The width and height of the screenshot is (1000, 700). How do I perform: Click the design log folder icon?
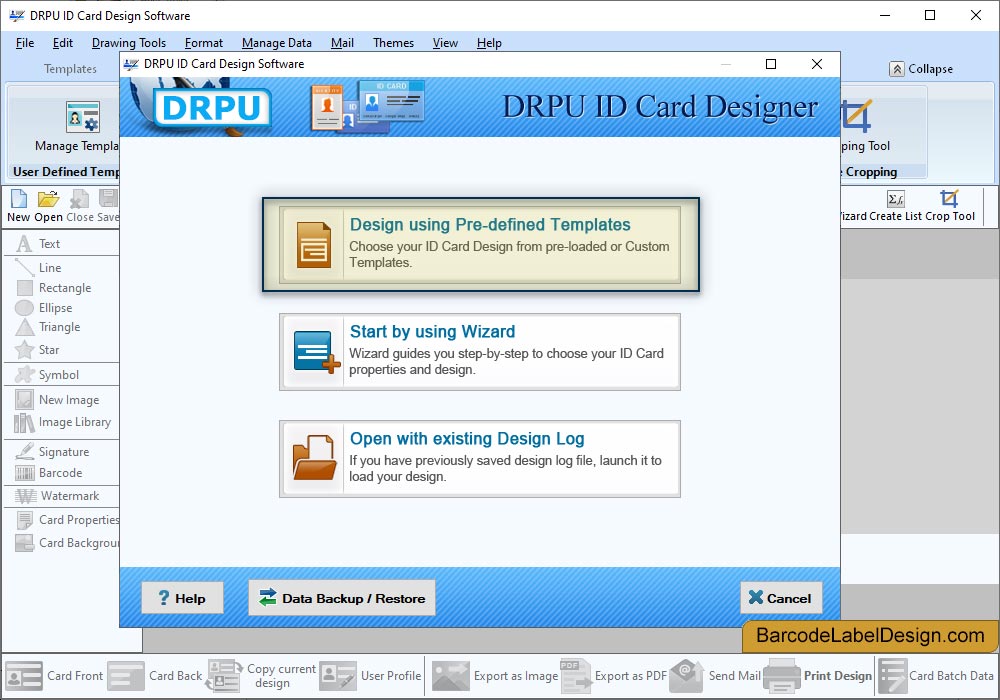tap(314, 458)
